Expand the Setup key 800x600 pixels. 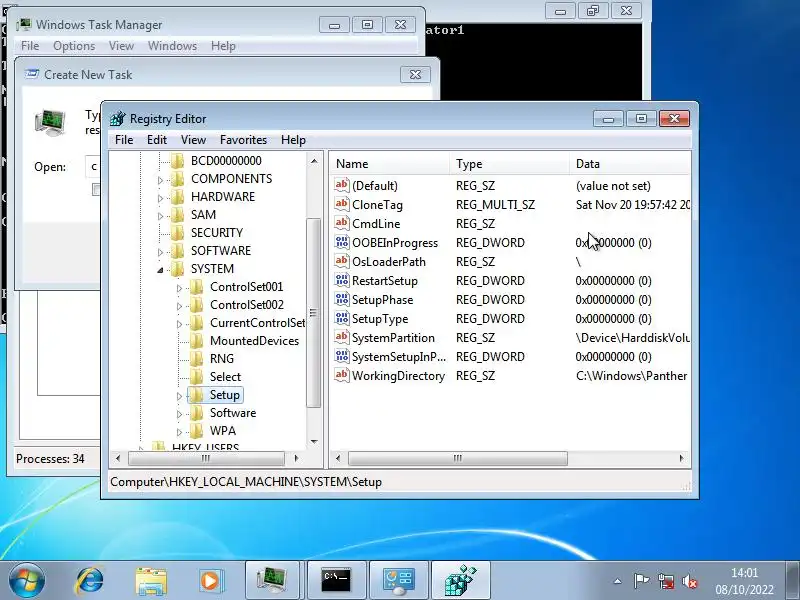179,396
